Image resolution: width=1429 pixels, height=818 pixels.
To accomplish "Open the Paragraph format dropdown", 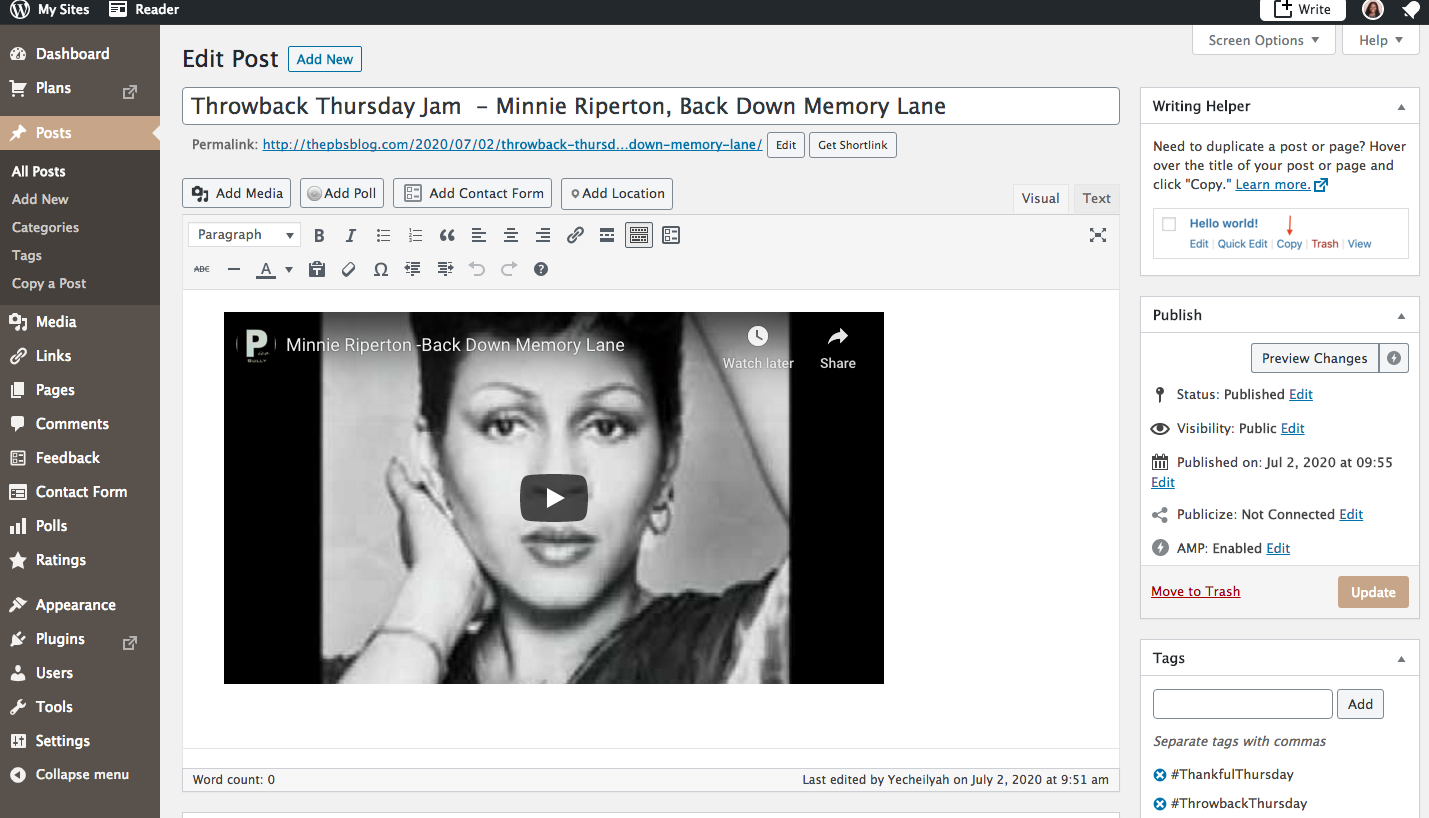I will pos(244,235).
